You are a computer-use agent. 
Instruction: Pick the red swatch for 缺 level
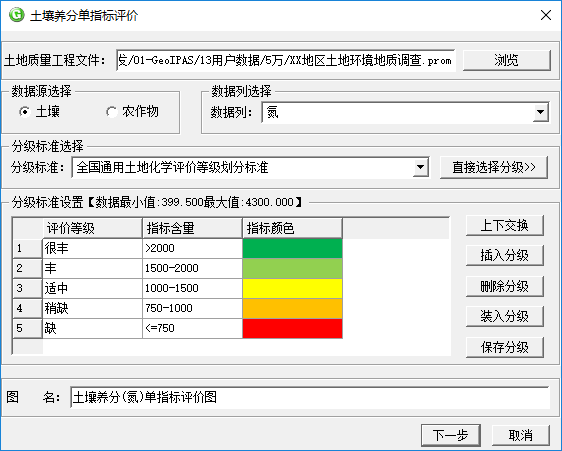292,328
